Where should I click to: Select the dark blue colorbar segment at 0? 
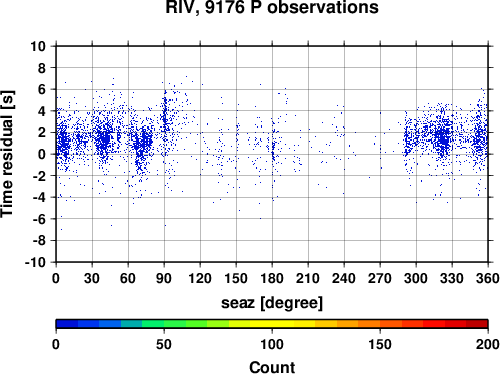tap(67, 324)
